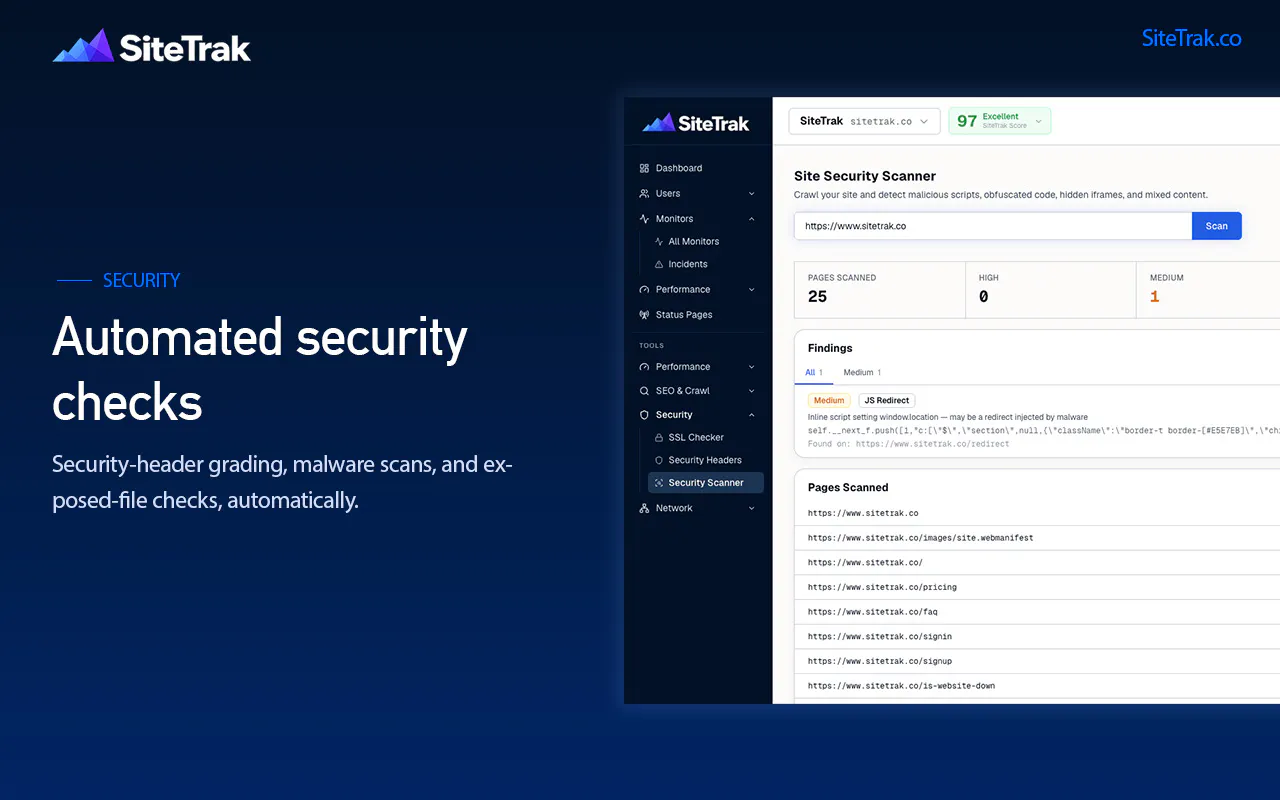Viewport: 1280px width, 800px height.
Task: Expand the Performance submenu under Status Pages
Action: 752,289
